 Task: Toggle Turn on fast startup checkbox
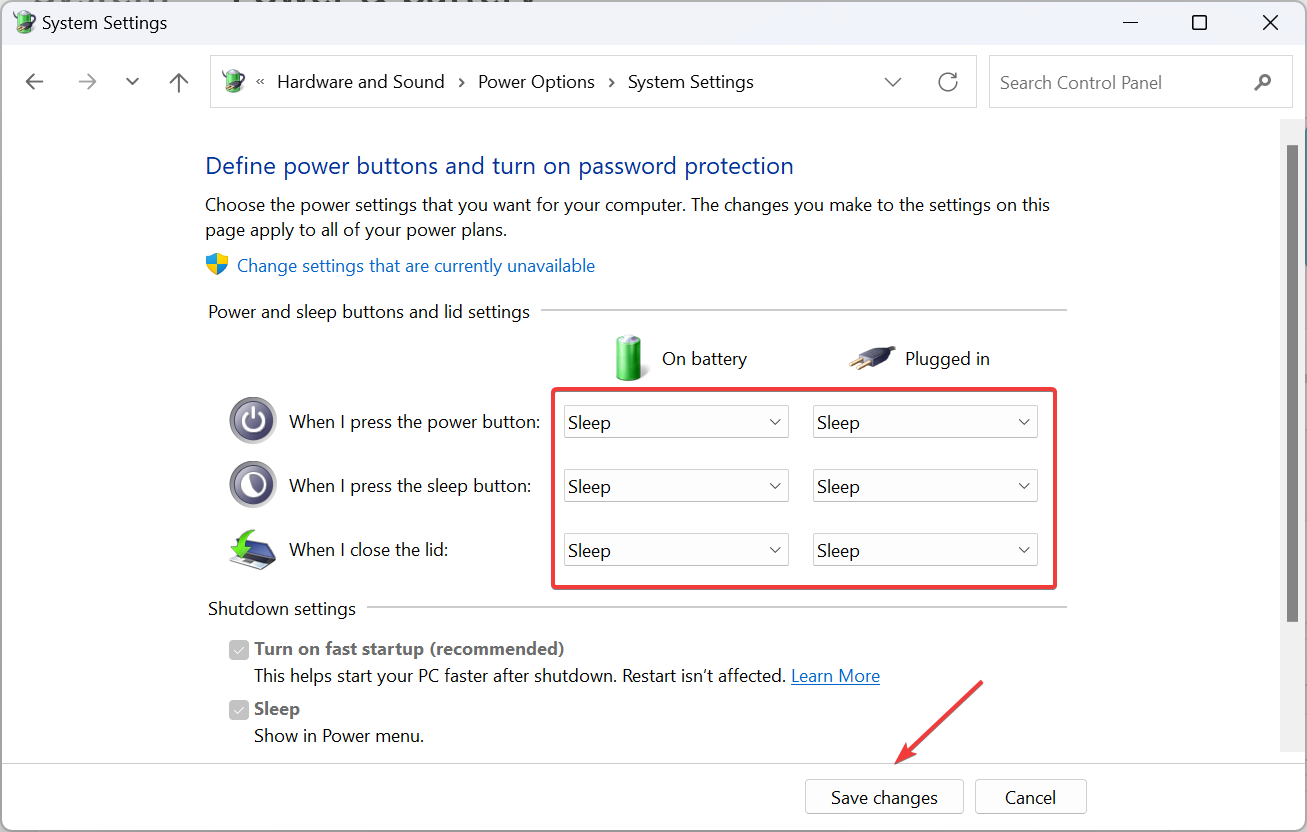239,650
